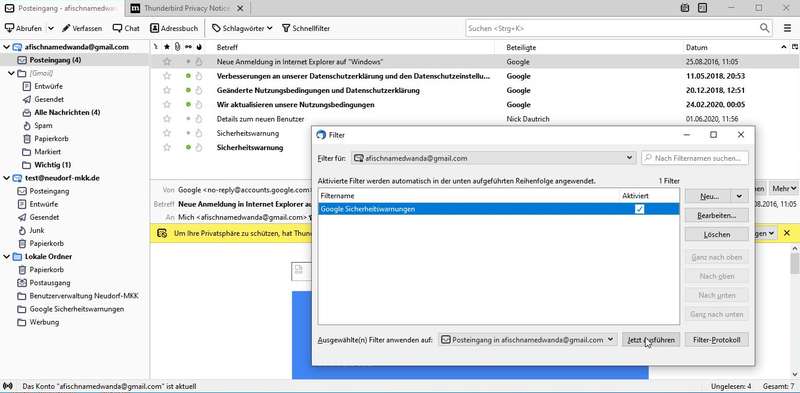Open the folder dropdown for applying filters
The width and height of the screenshot is (800, 393).
528,340
